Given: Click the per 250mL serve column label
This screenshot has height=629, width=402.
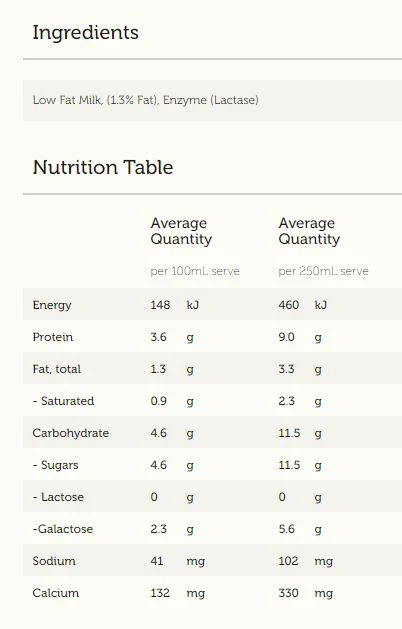Looking at the screenshot, I should pos(323,271).
